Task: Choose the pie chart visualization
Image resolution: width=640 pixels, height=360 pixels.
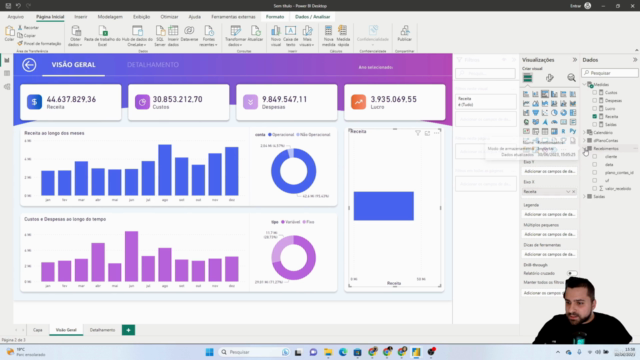Action: pyautogui.click(x=554, y=113)
